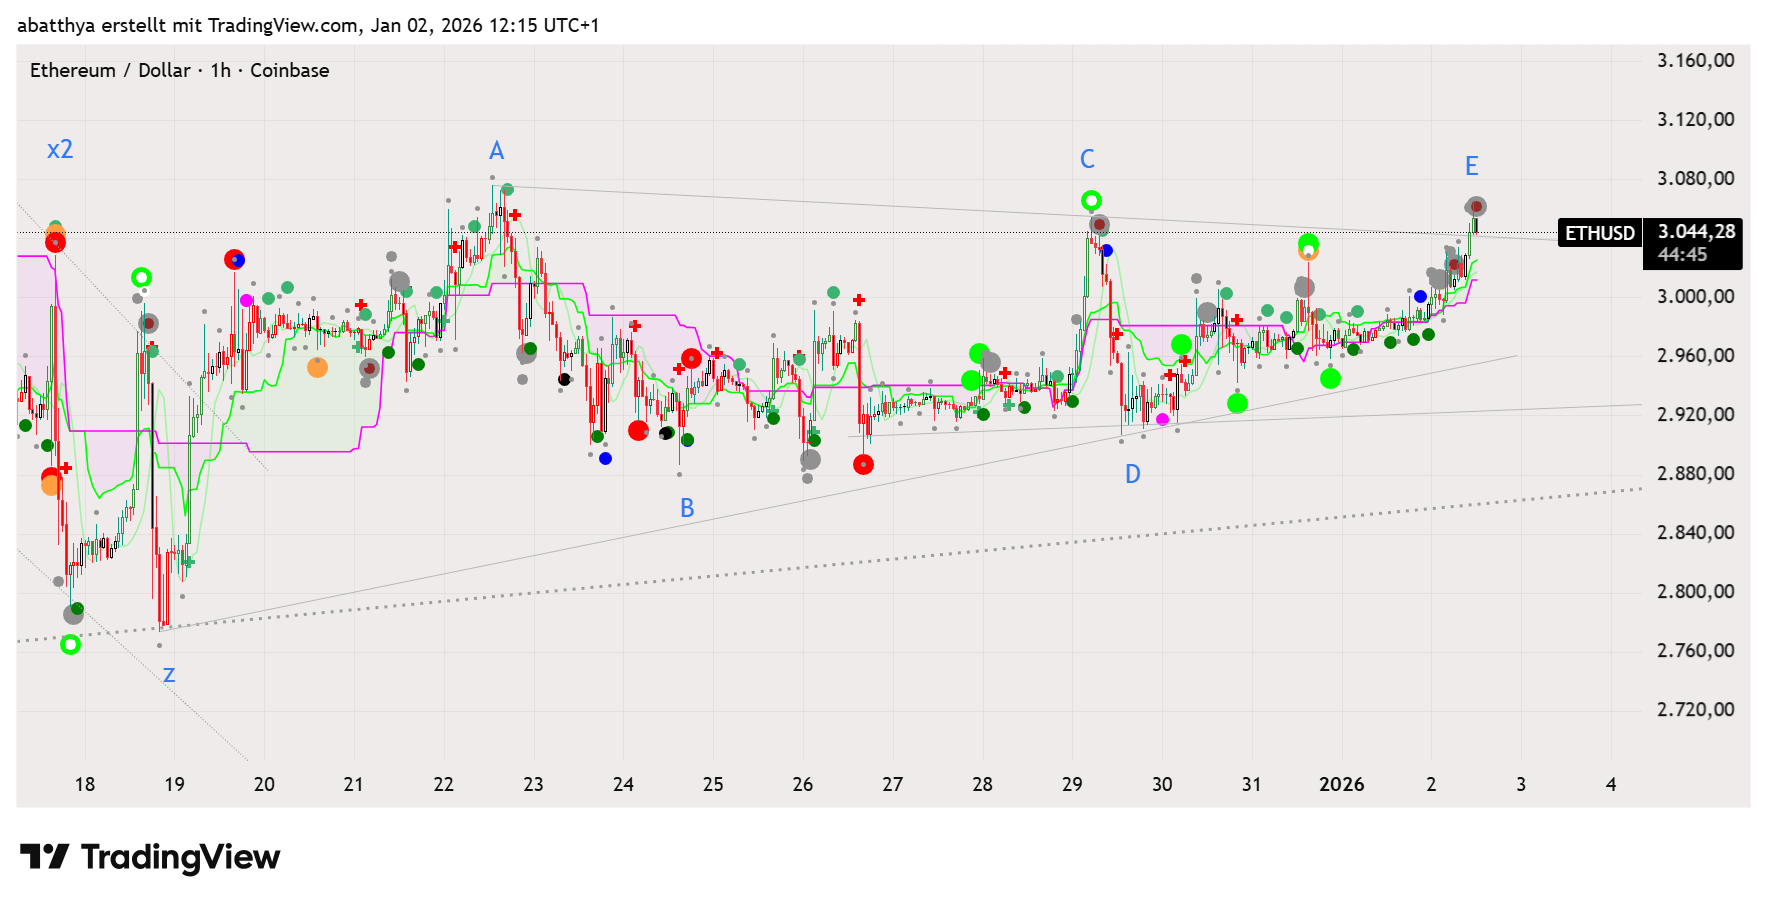Click the gray circle marker below label E
The width and height of the screenshot is (1767, 906).
(1476, 207)
